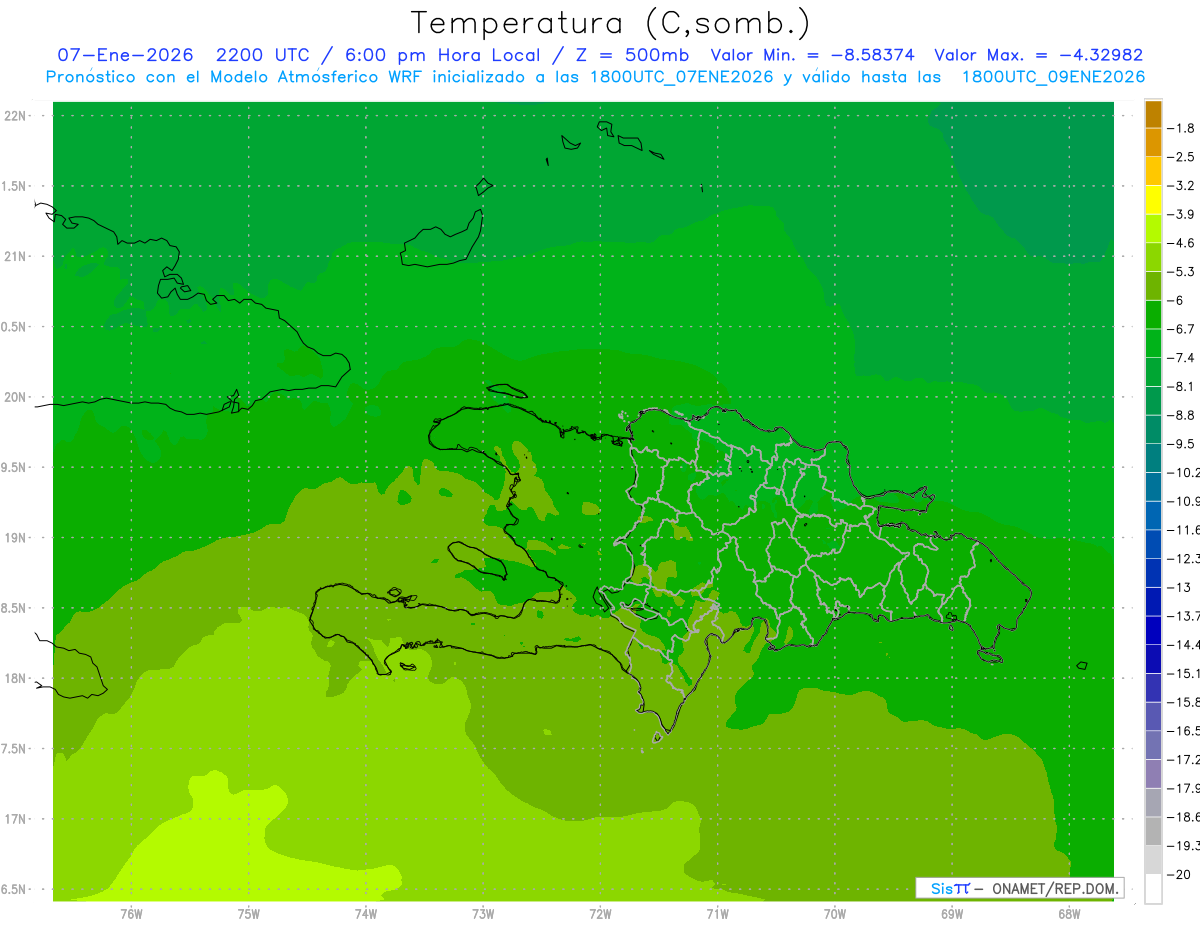Image resolution: width=1200 pixels, height=927 pixels.
Task: Click the "68W" longitude axis label
Action: click(x=1068, y=914)
